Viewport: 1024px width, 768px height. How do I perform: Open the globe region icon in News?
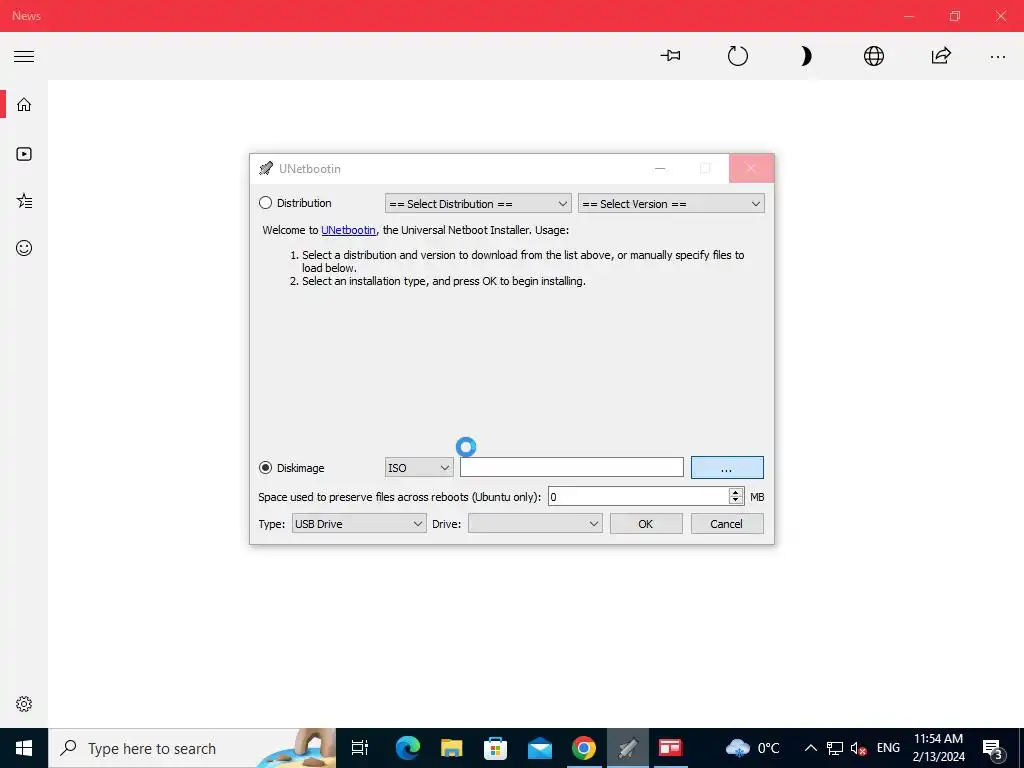click(x=874, y=56)
